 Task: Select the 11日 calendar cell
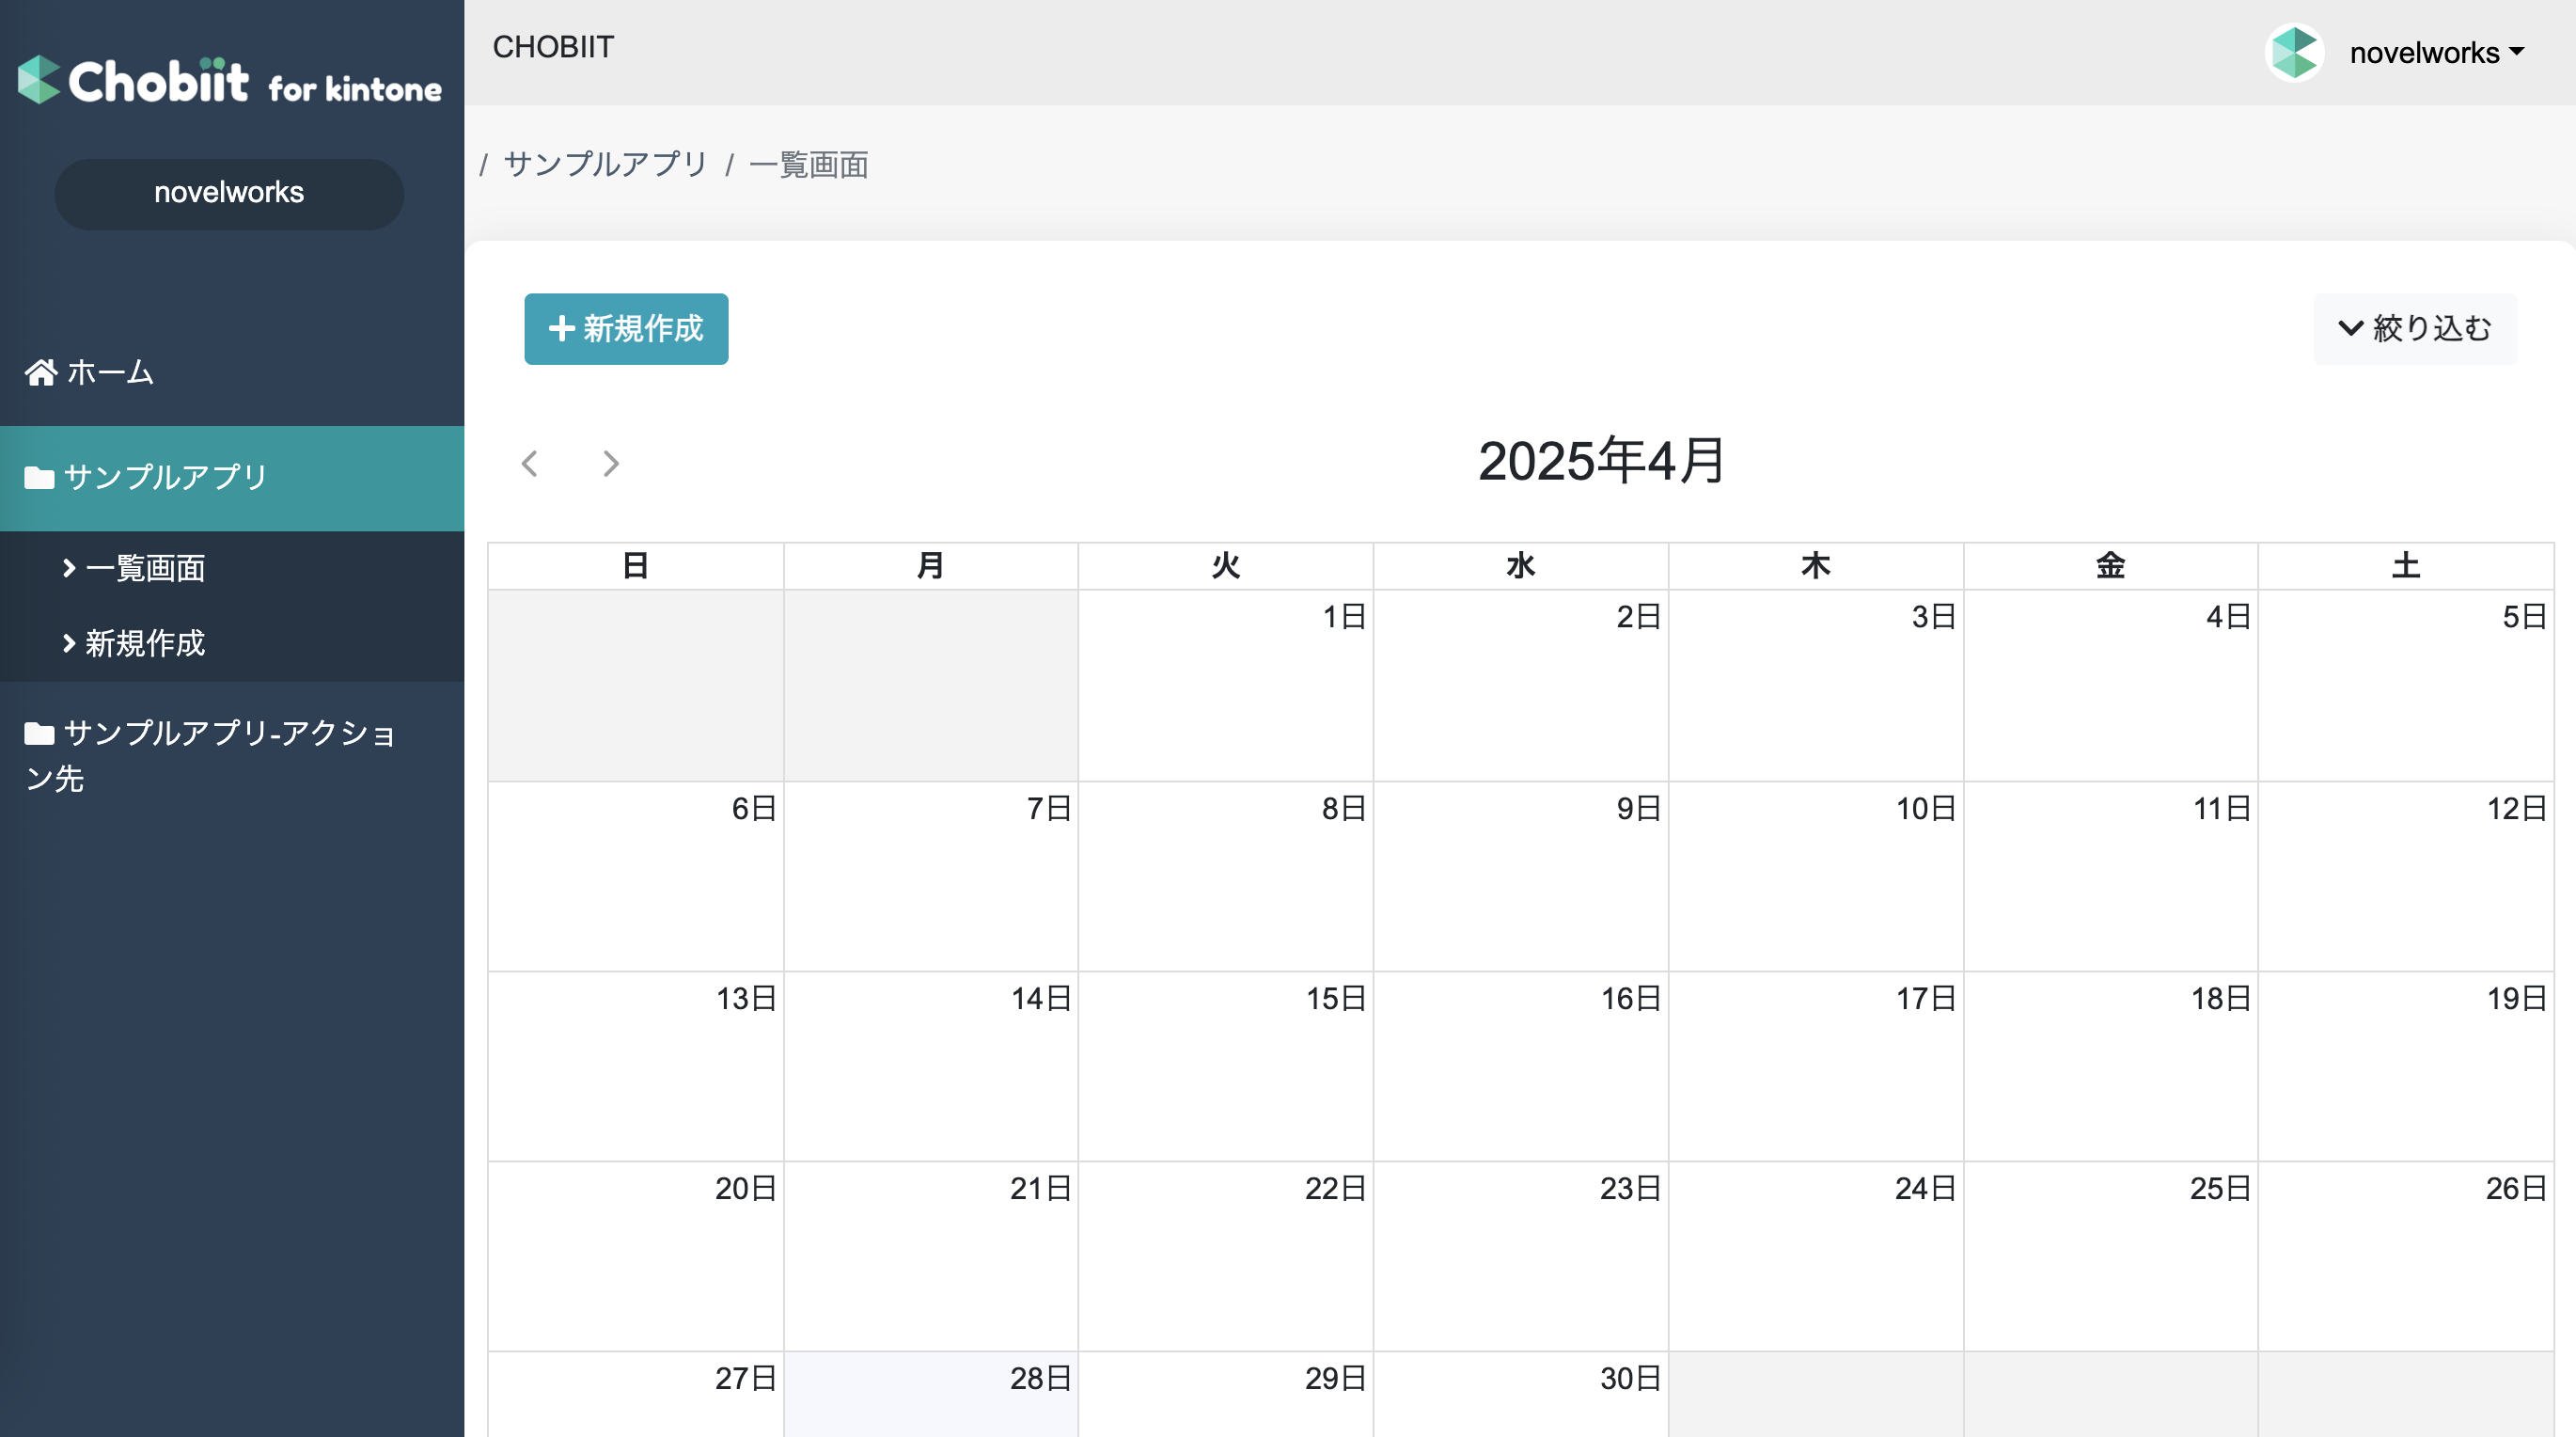pyautogui.click(x=2111, y=876)
